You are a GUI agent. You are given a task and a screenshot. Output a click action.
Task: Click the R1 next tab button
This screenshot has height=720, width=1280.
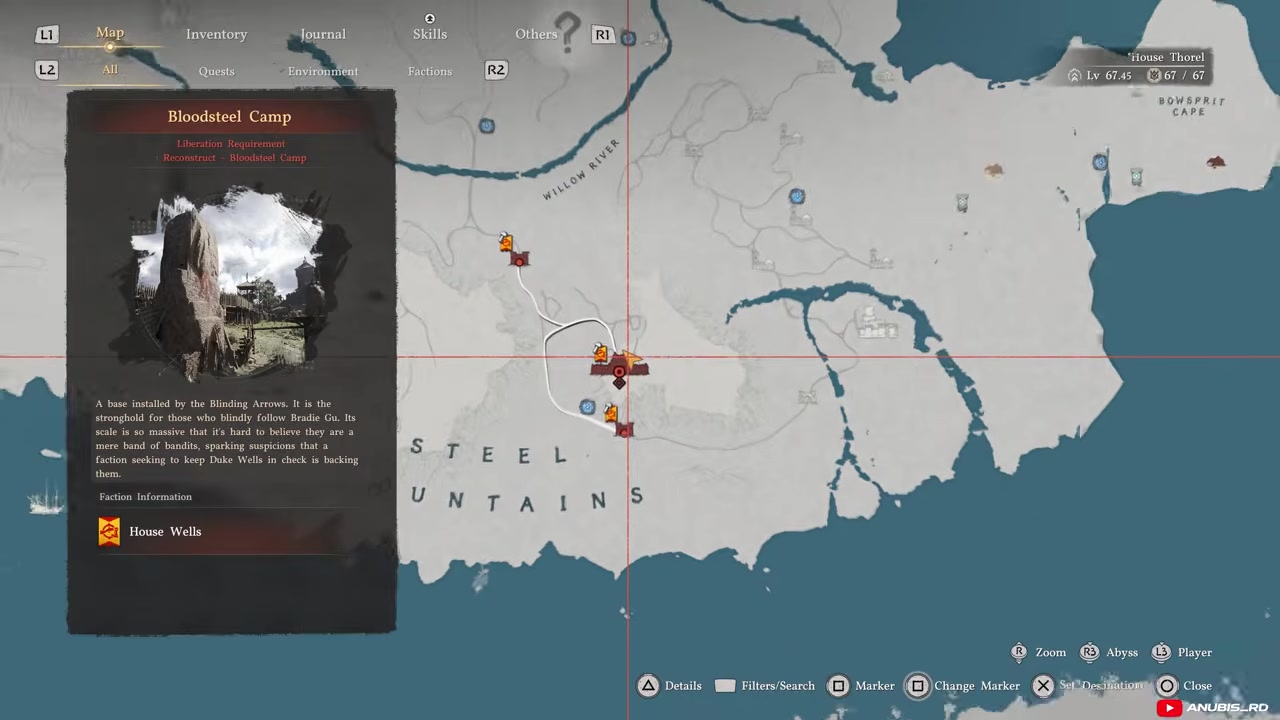(602, 35)
